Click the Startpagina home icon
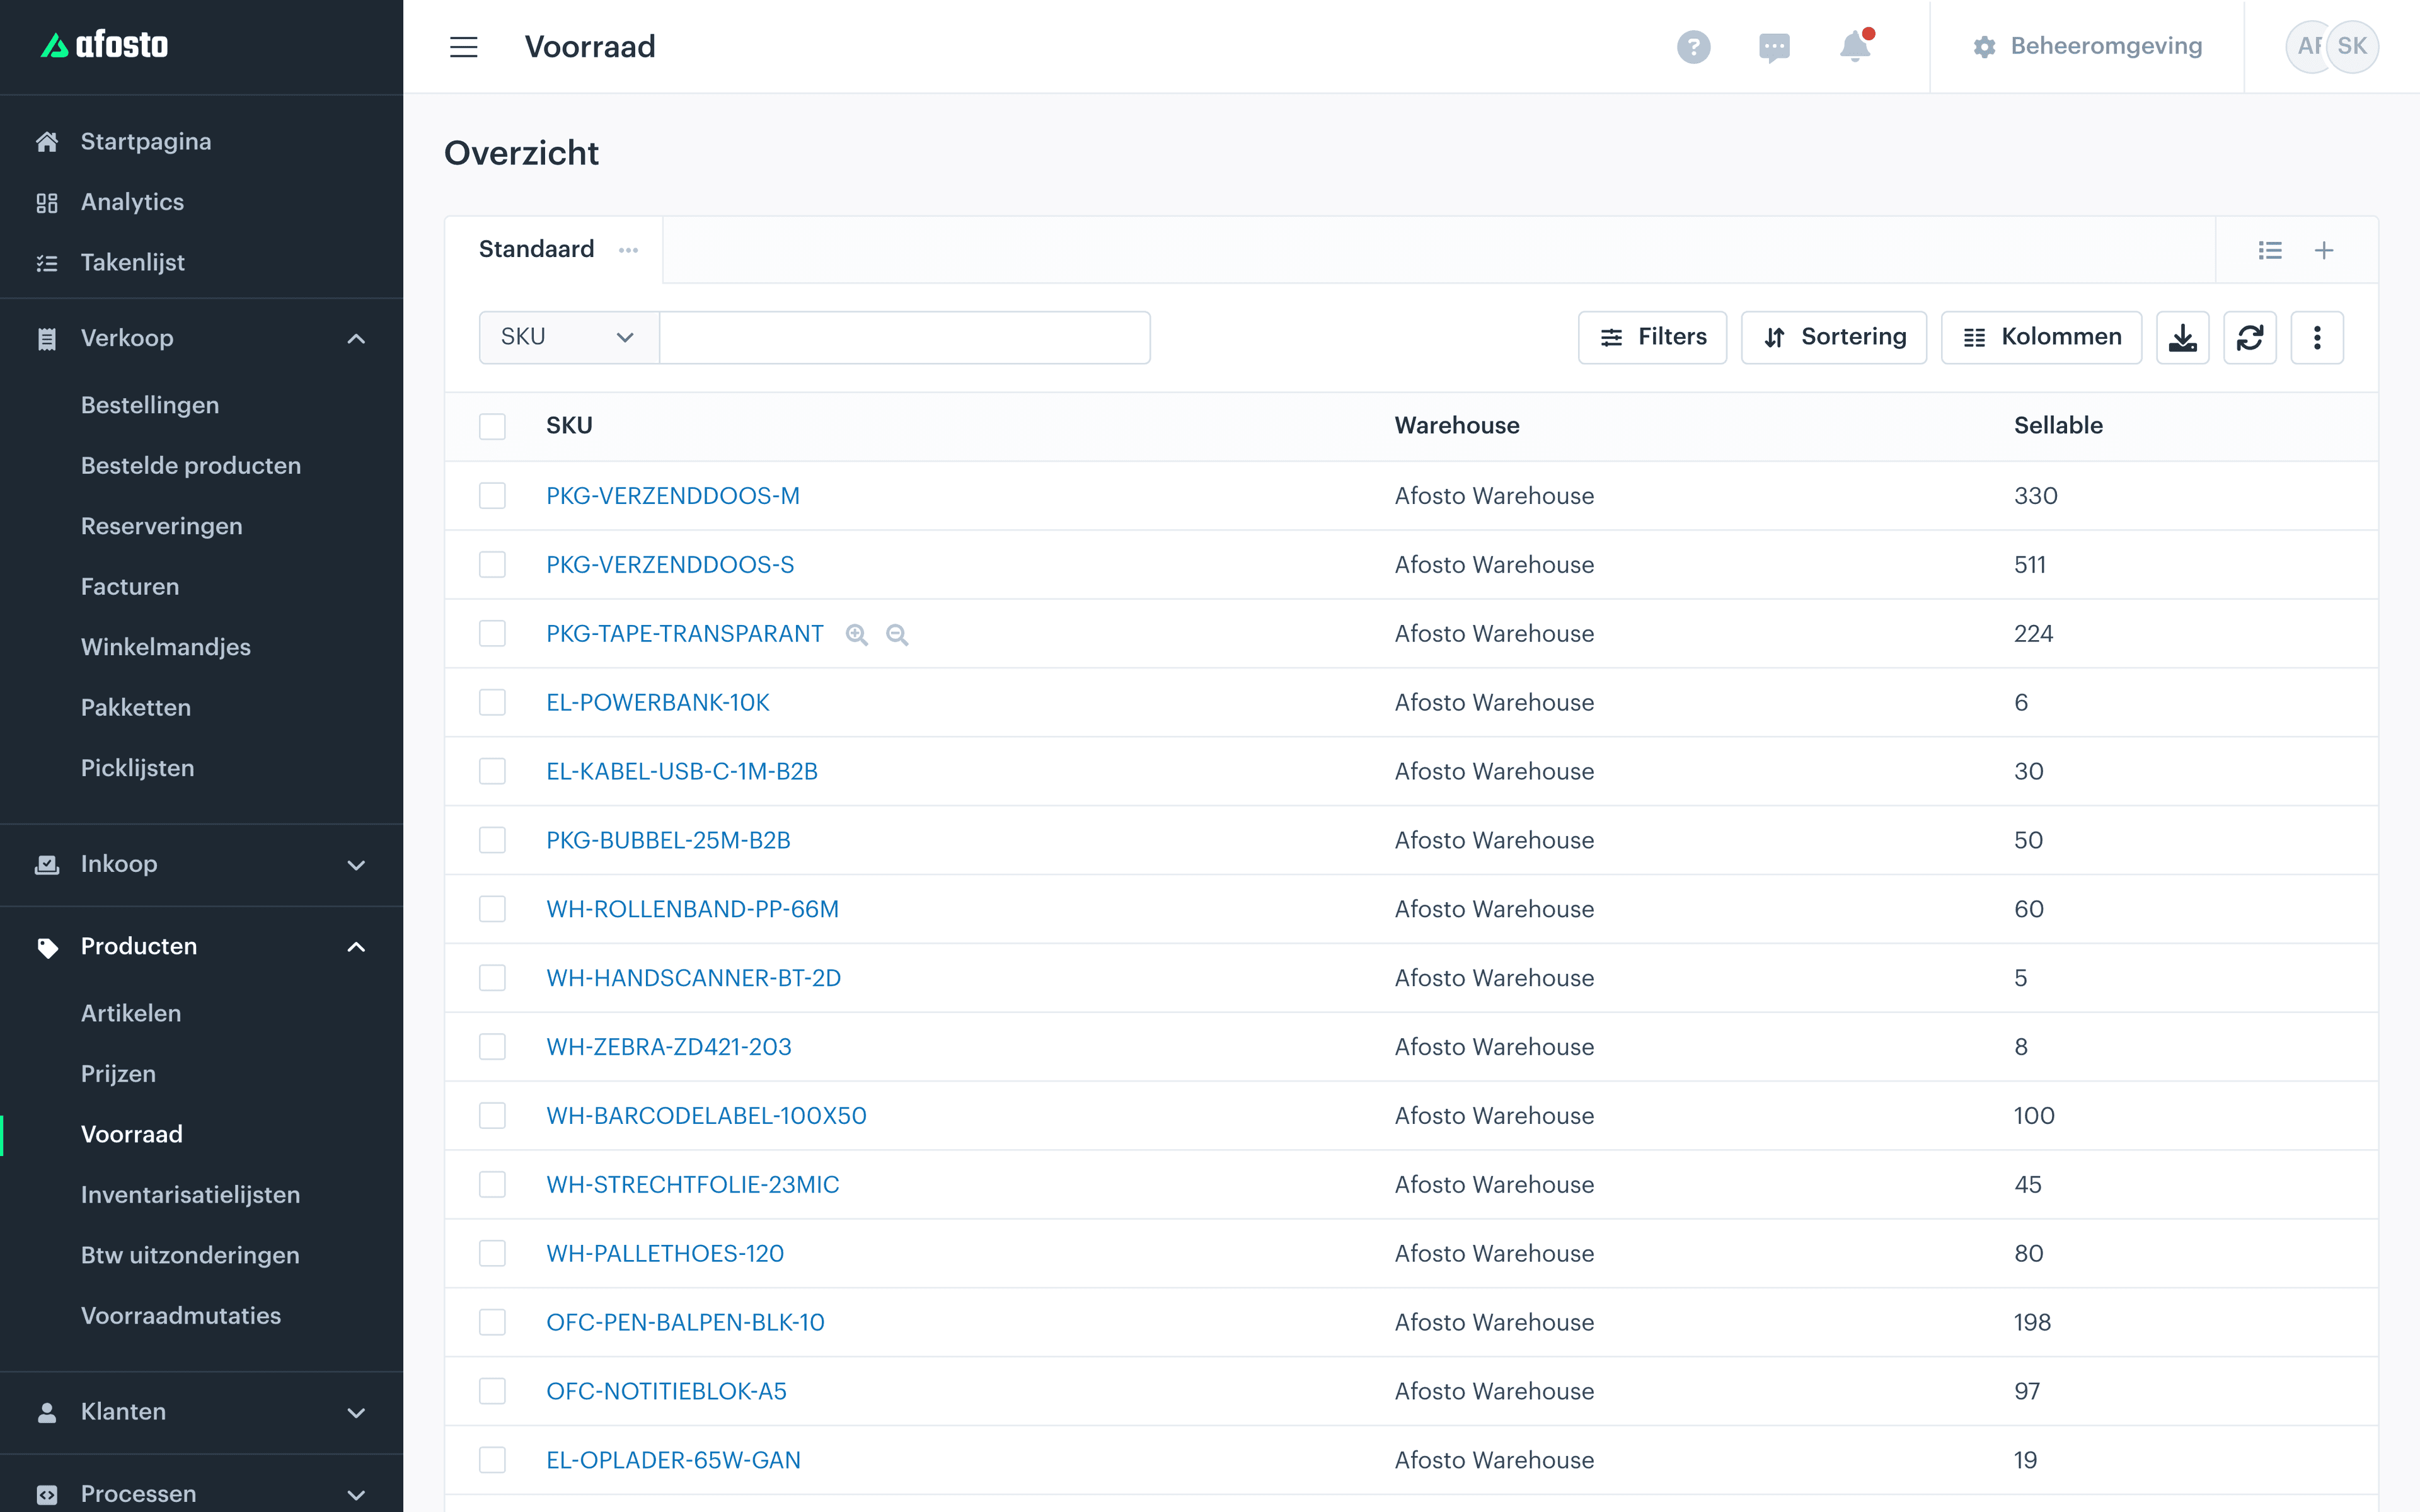The height and width of the screenshot is (1512, 2420). pos(47,142)
